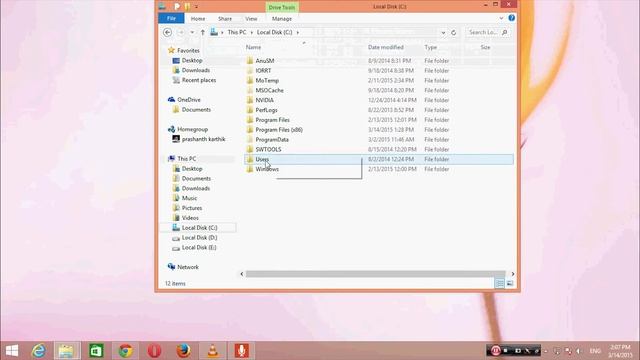Select the MoTemp folder
Image resolution: width=640 pixels, height=360 pixels.
pos(267,80)
